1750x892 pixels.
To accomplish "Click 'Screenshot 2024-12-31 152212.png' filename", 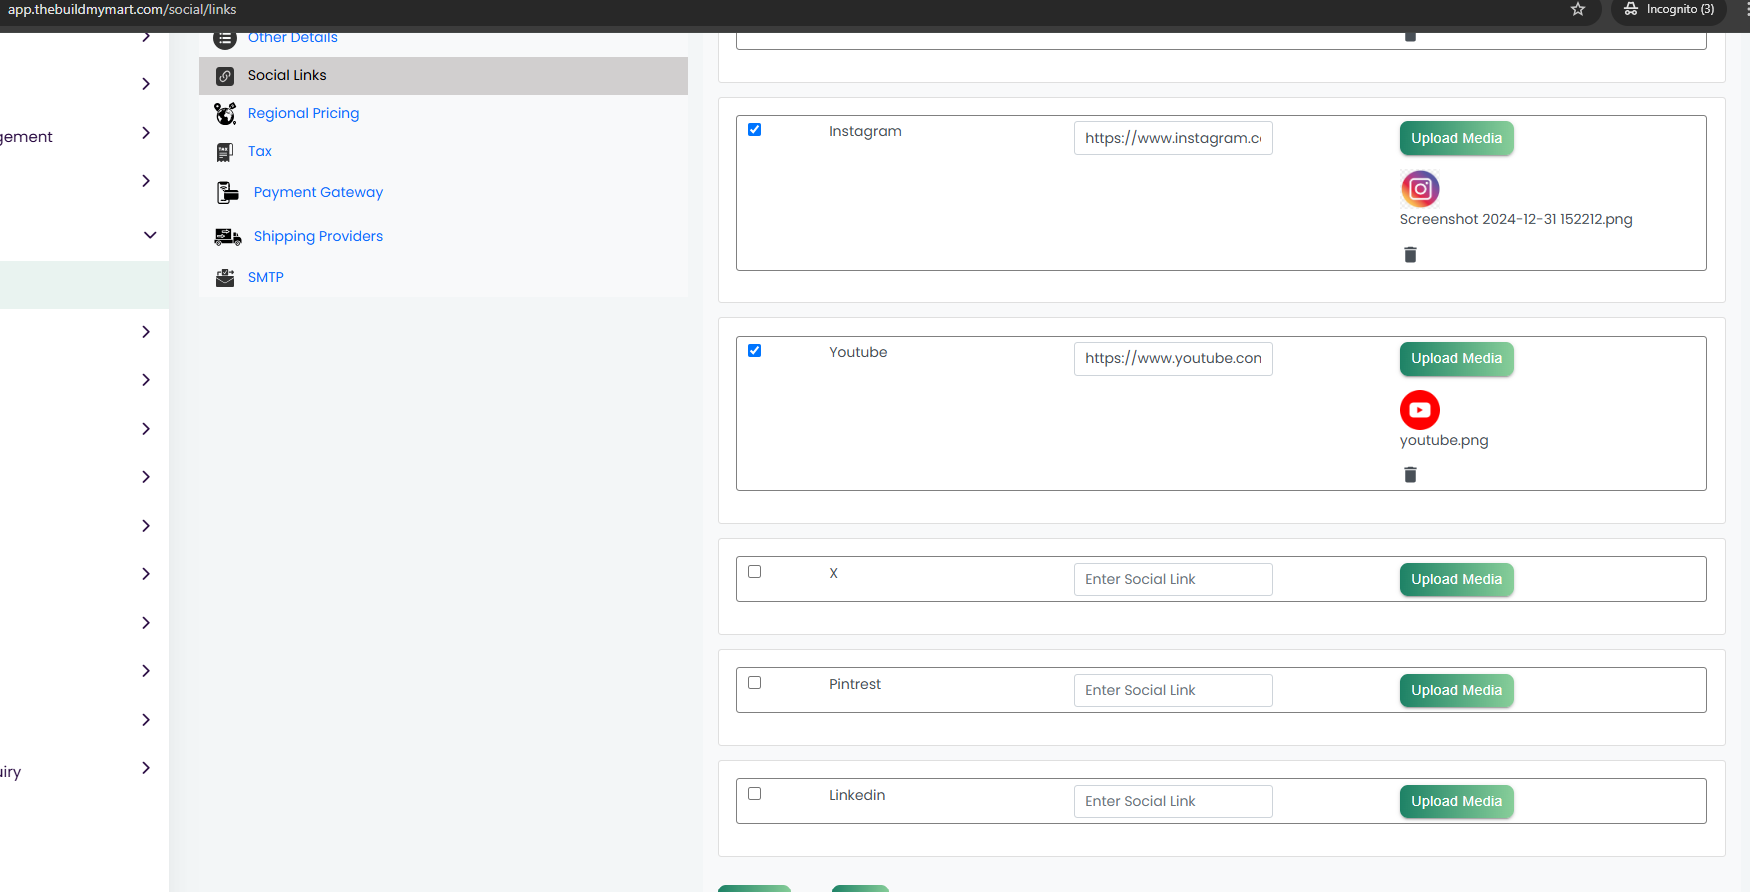I will pos(1516,220).
